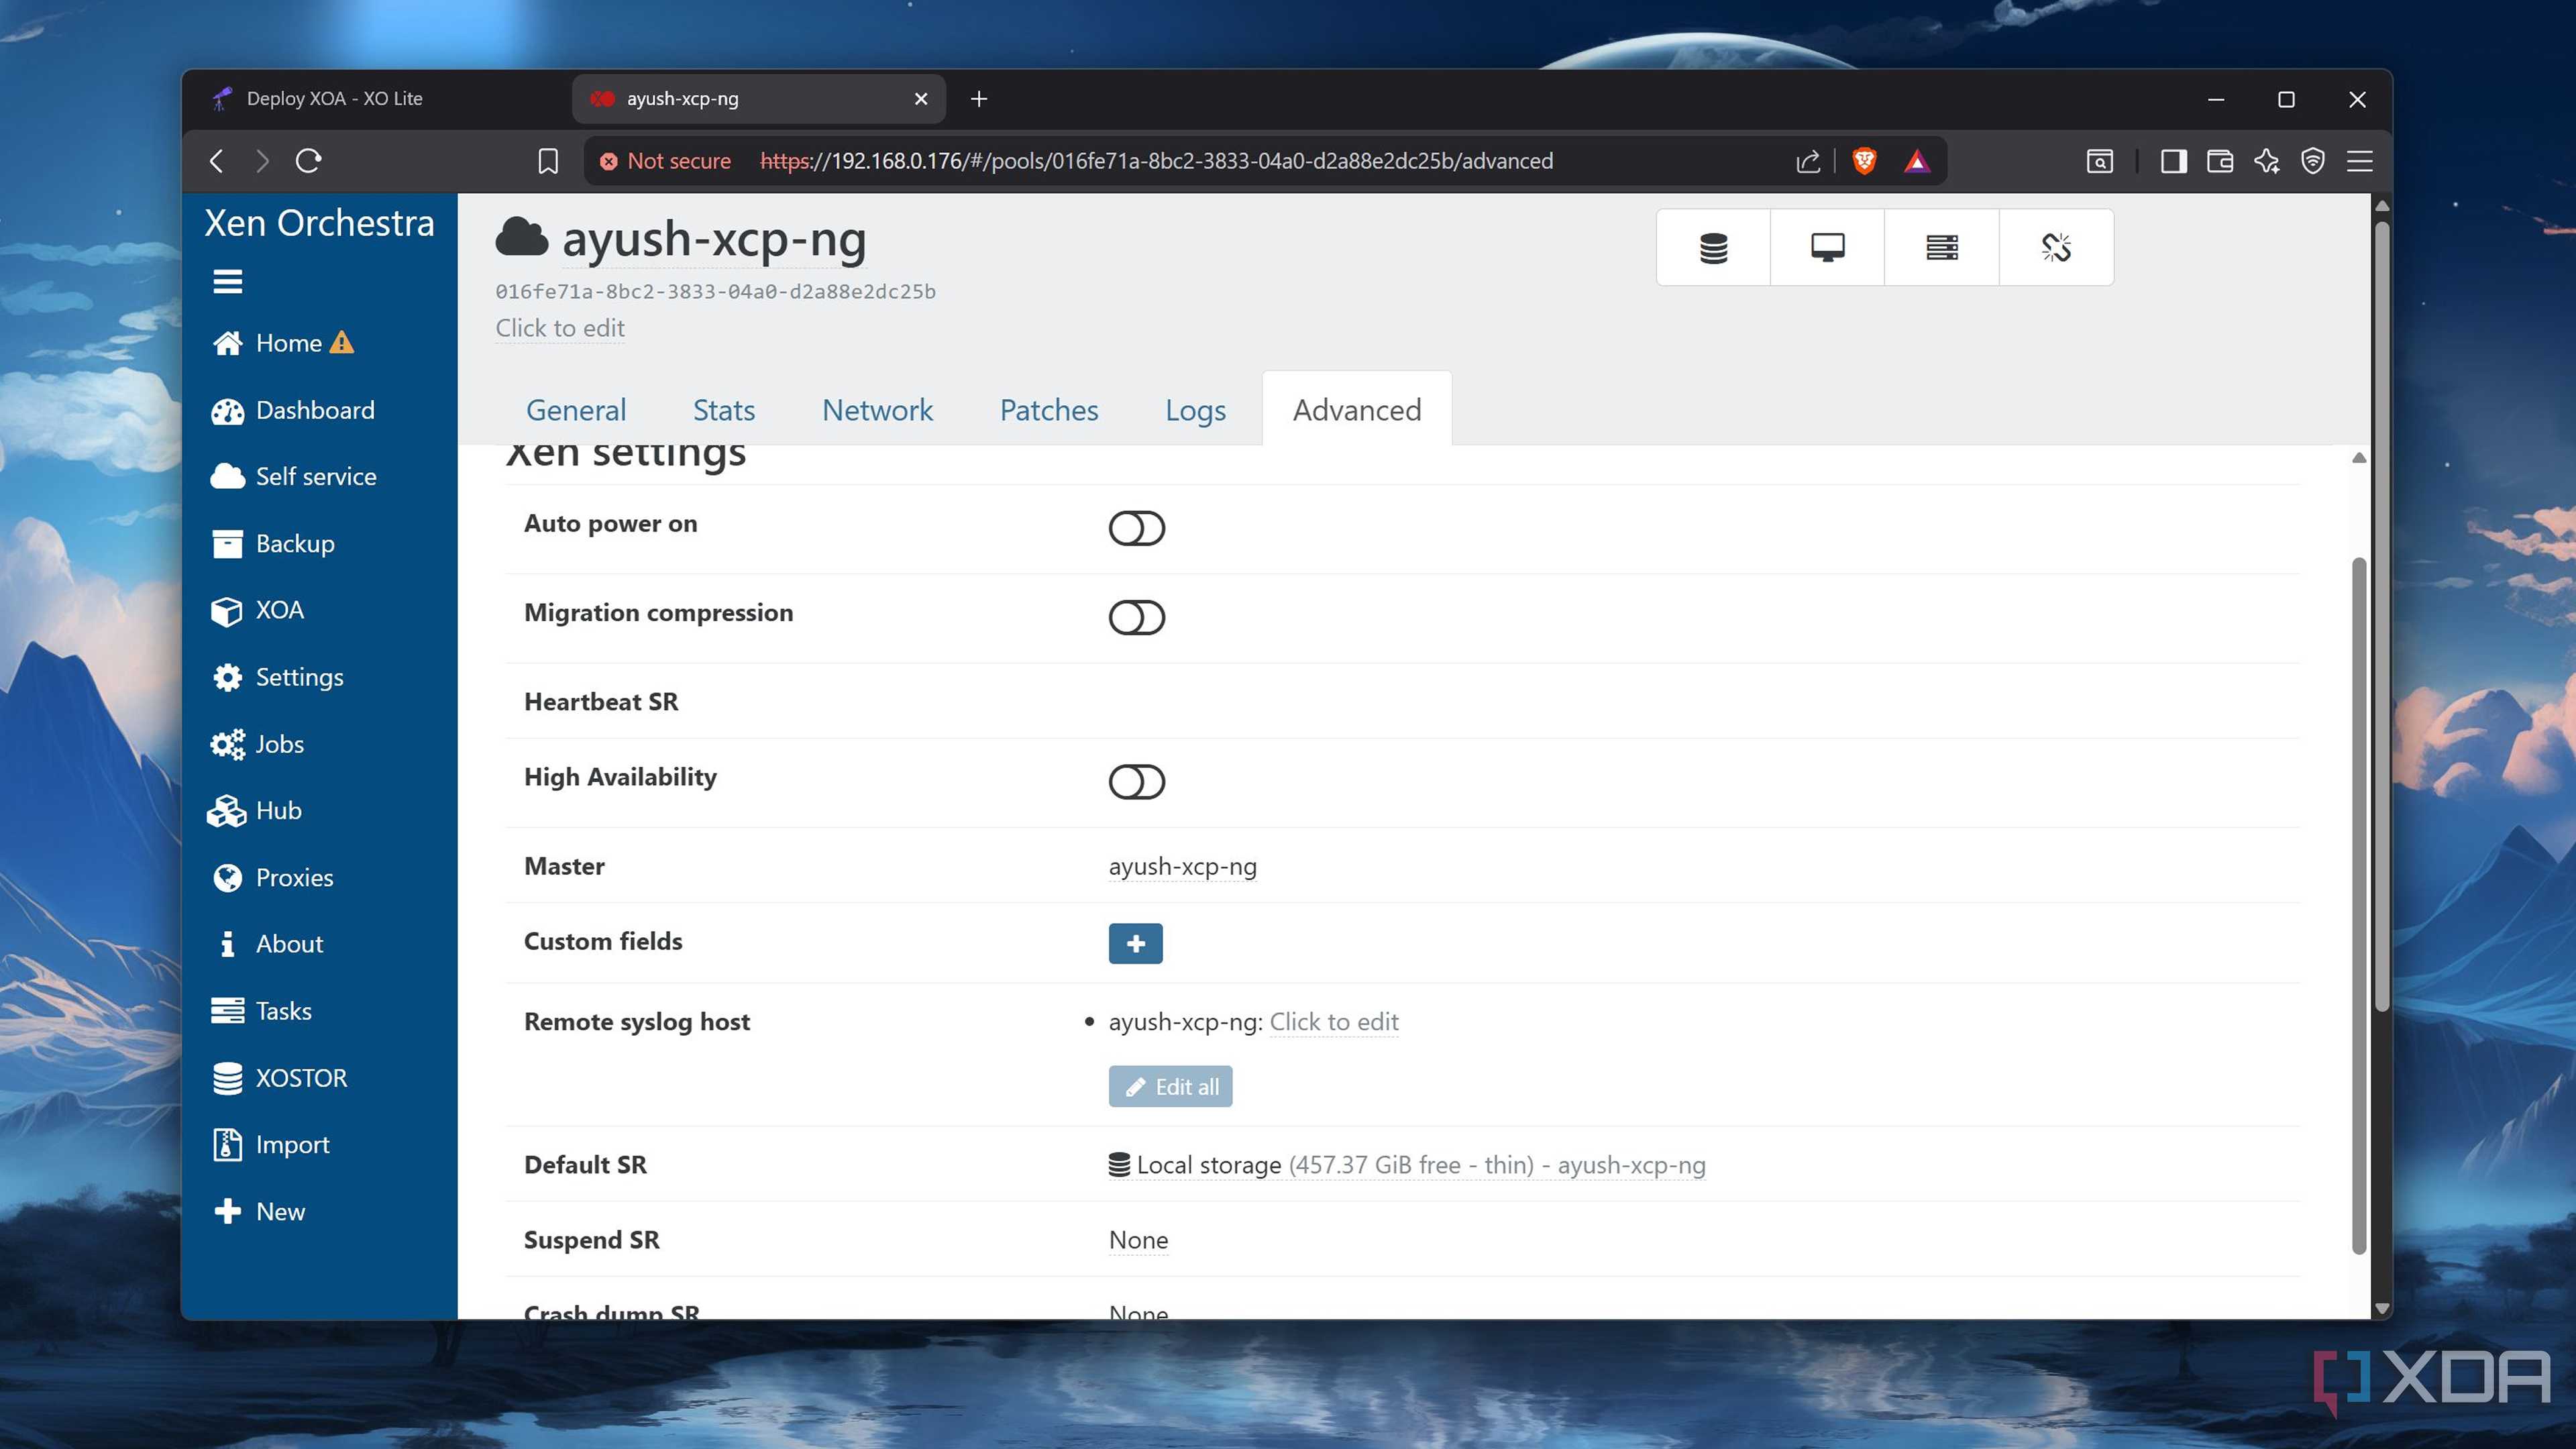Open Brave Shields lion icon
The image size is (2576, 1449).
tap(1864, 161)
